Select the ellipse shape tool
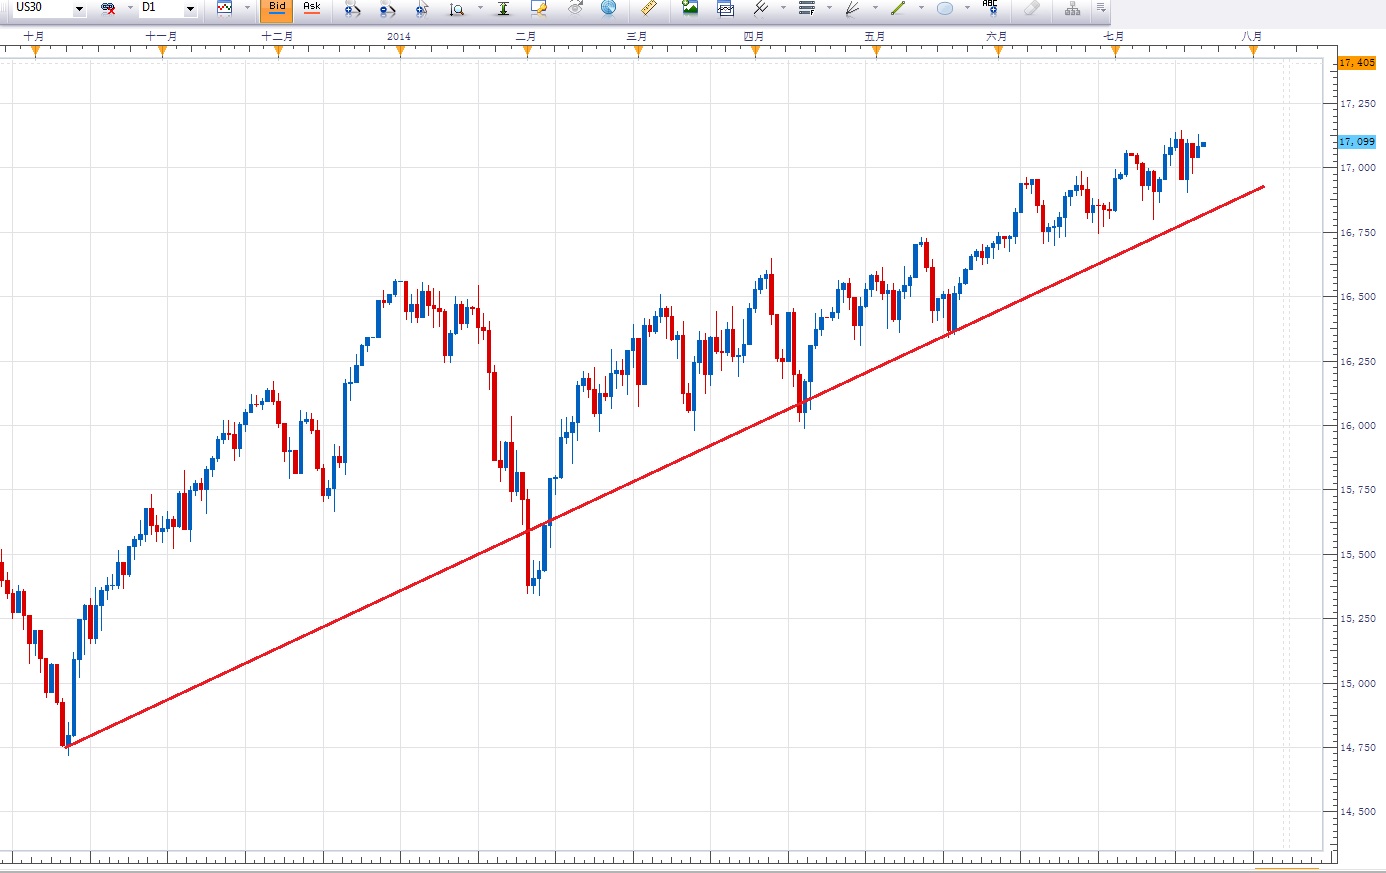The height and width of the screenshot is (873, 1386). [945, 8]
